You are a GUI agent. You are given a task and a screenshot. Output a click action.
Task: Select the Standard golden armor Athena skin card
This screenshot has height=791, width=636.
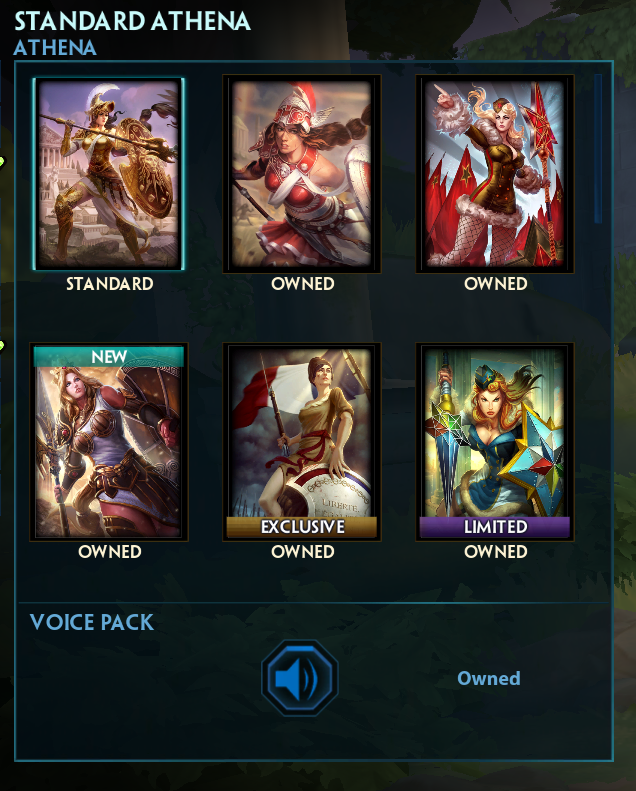pos(109,174)
